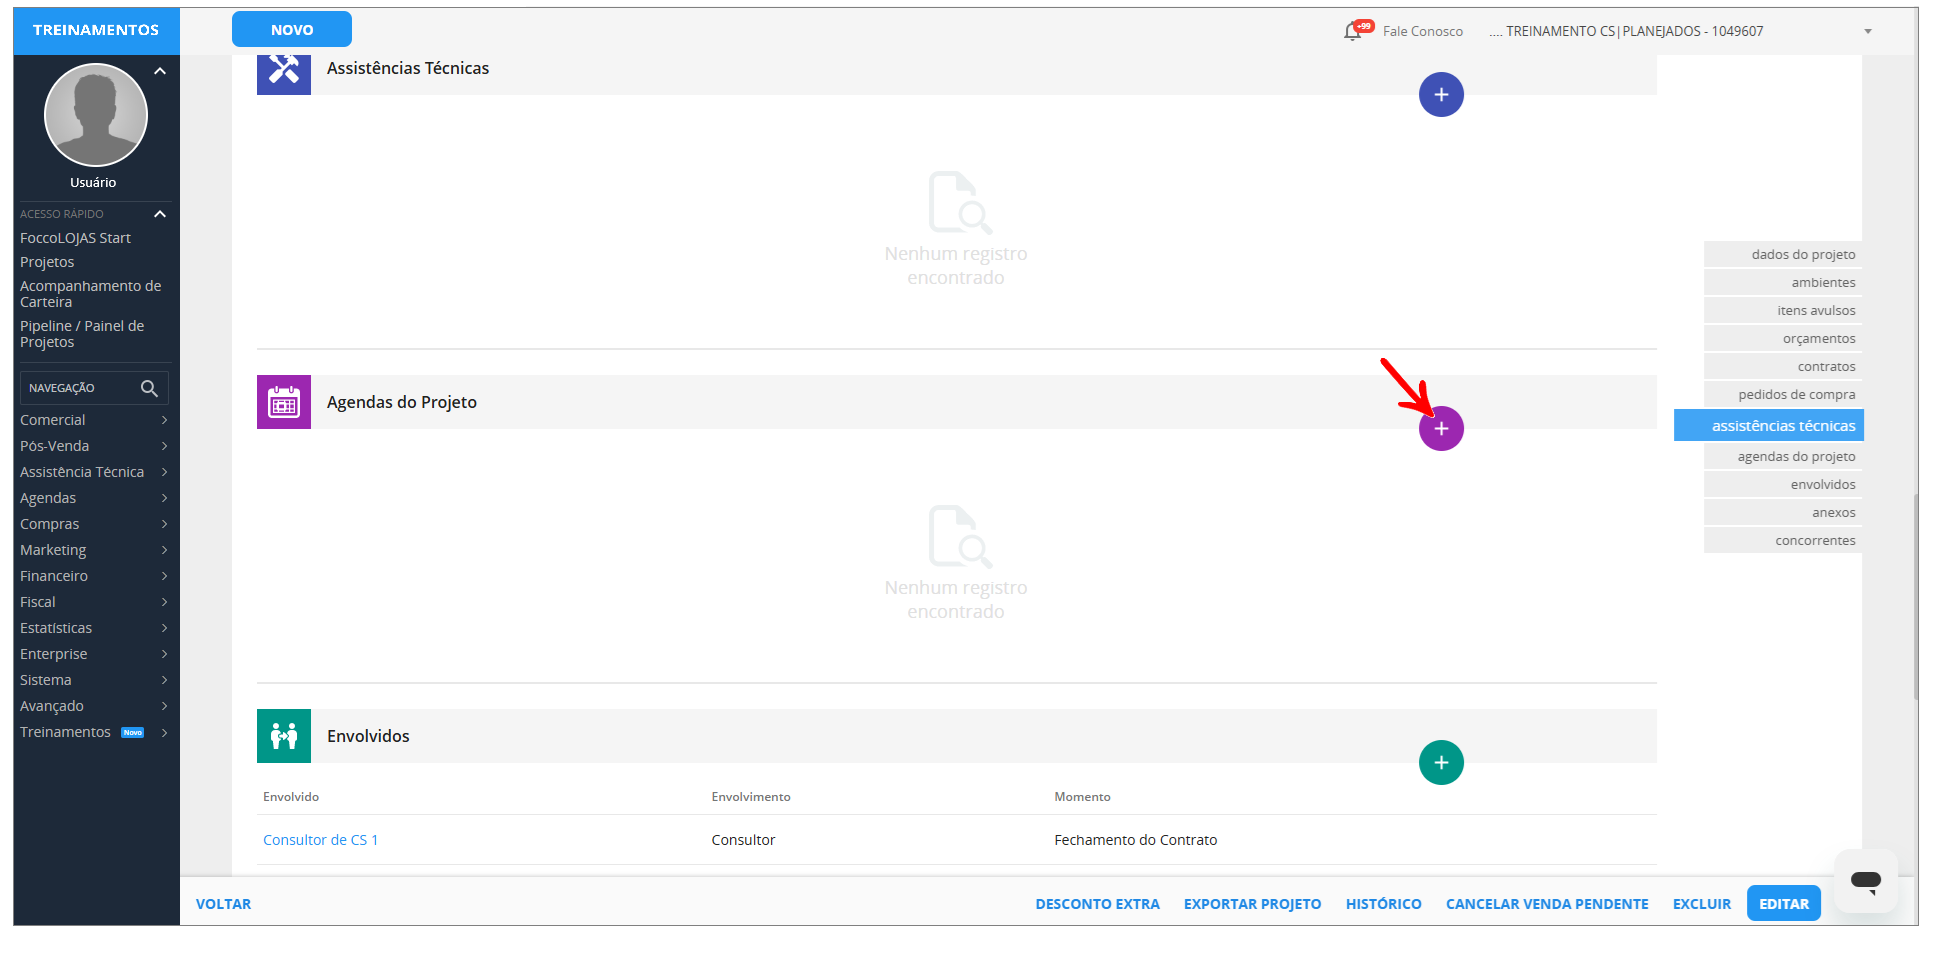Click the TREINAMENTOS header tab
The image size is (1933, 953).
[x=96, y=31]
